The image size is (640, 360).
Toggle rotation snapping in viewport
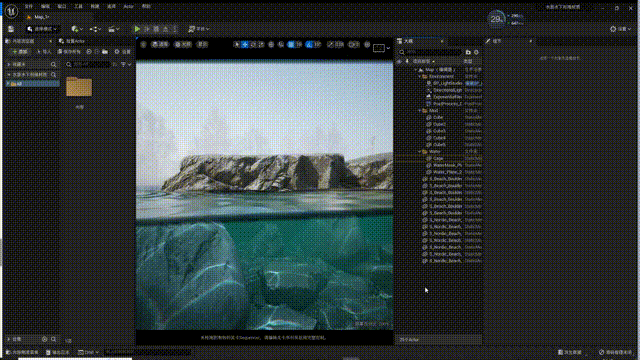tap(309, 44)
